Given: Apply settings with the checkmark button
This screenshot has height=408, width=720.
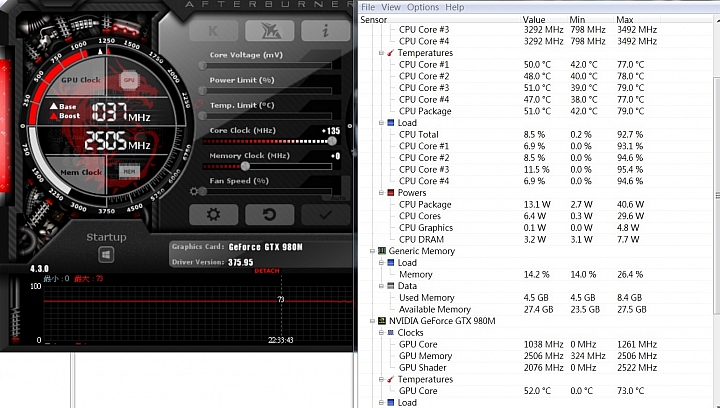Looking at the screenshot, I should click(326, 214).
